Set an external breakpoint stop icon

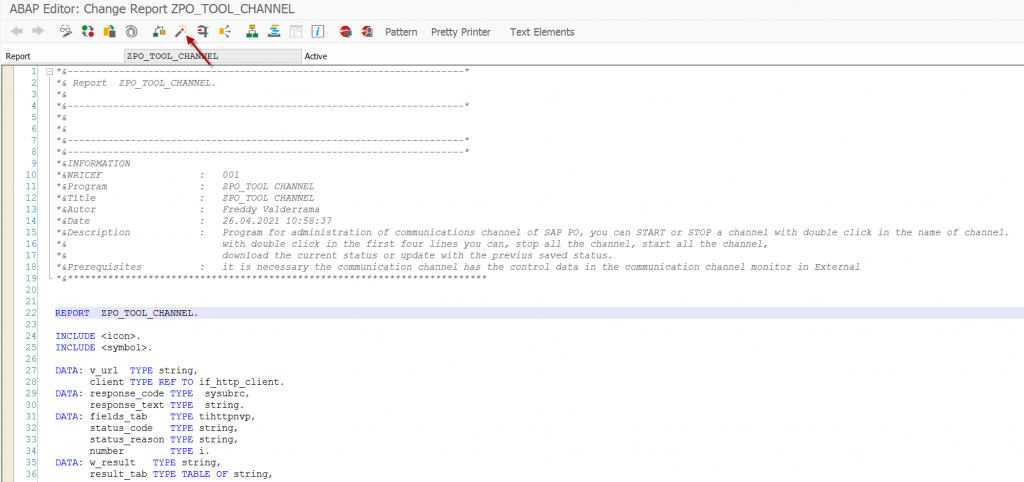pyautogui.click(x=368, y=31)
